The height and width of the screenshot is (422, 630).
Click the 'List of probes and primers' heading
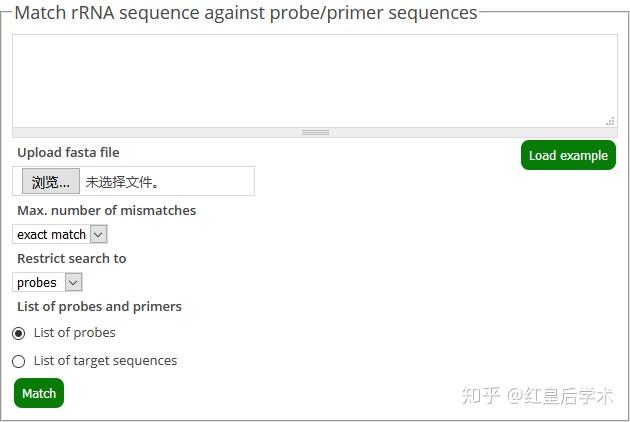99,306
